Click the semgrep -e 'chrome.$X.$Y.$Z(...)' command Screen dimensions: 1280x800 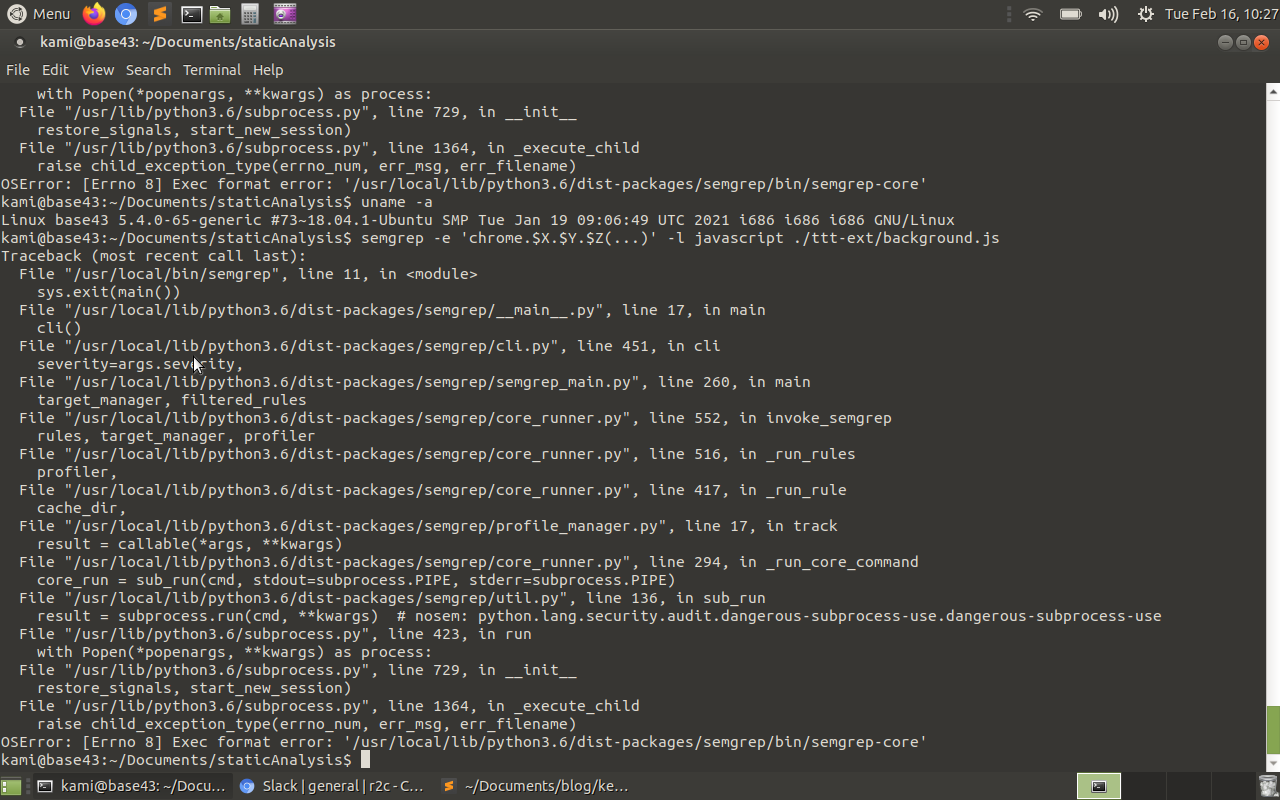(680, 238)
